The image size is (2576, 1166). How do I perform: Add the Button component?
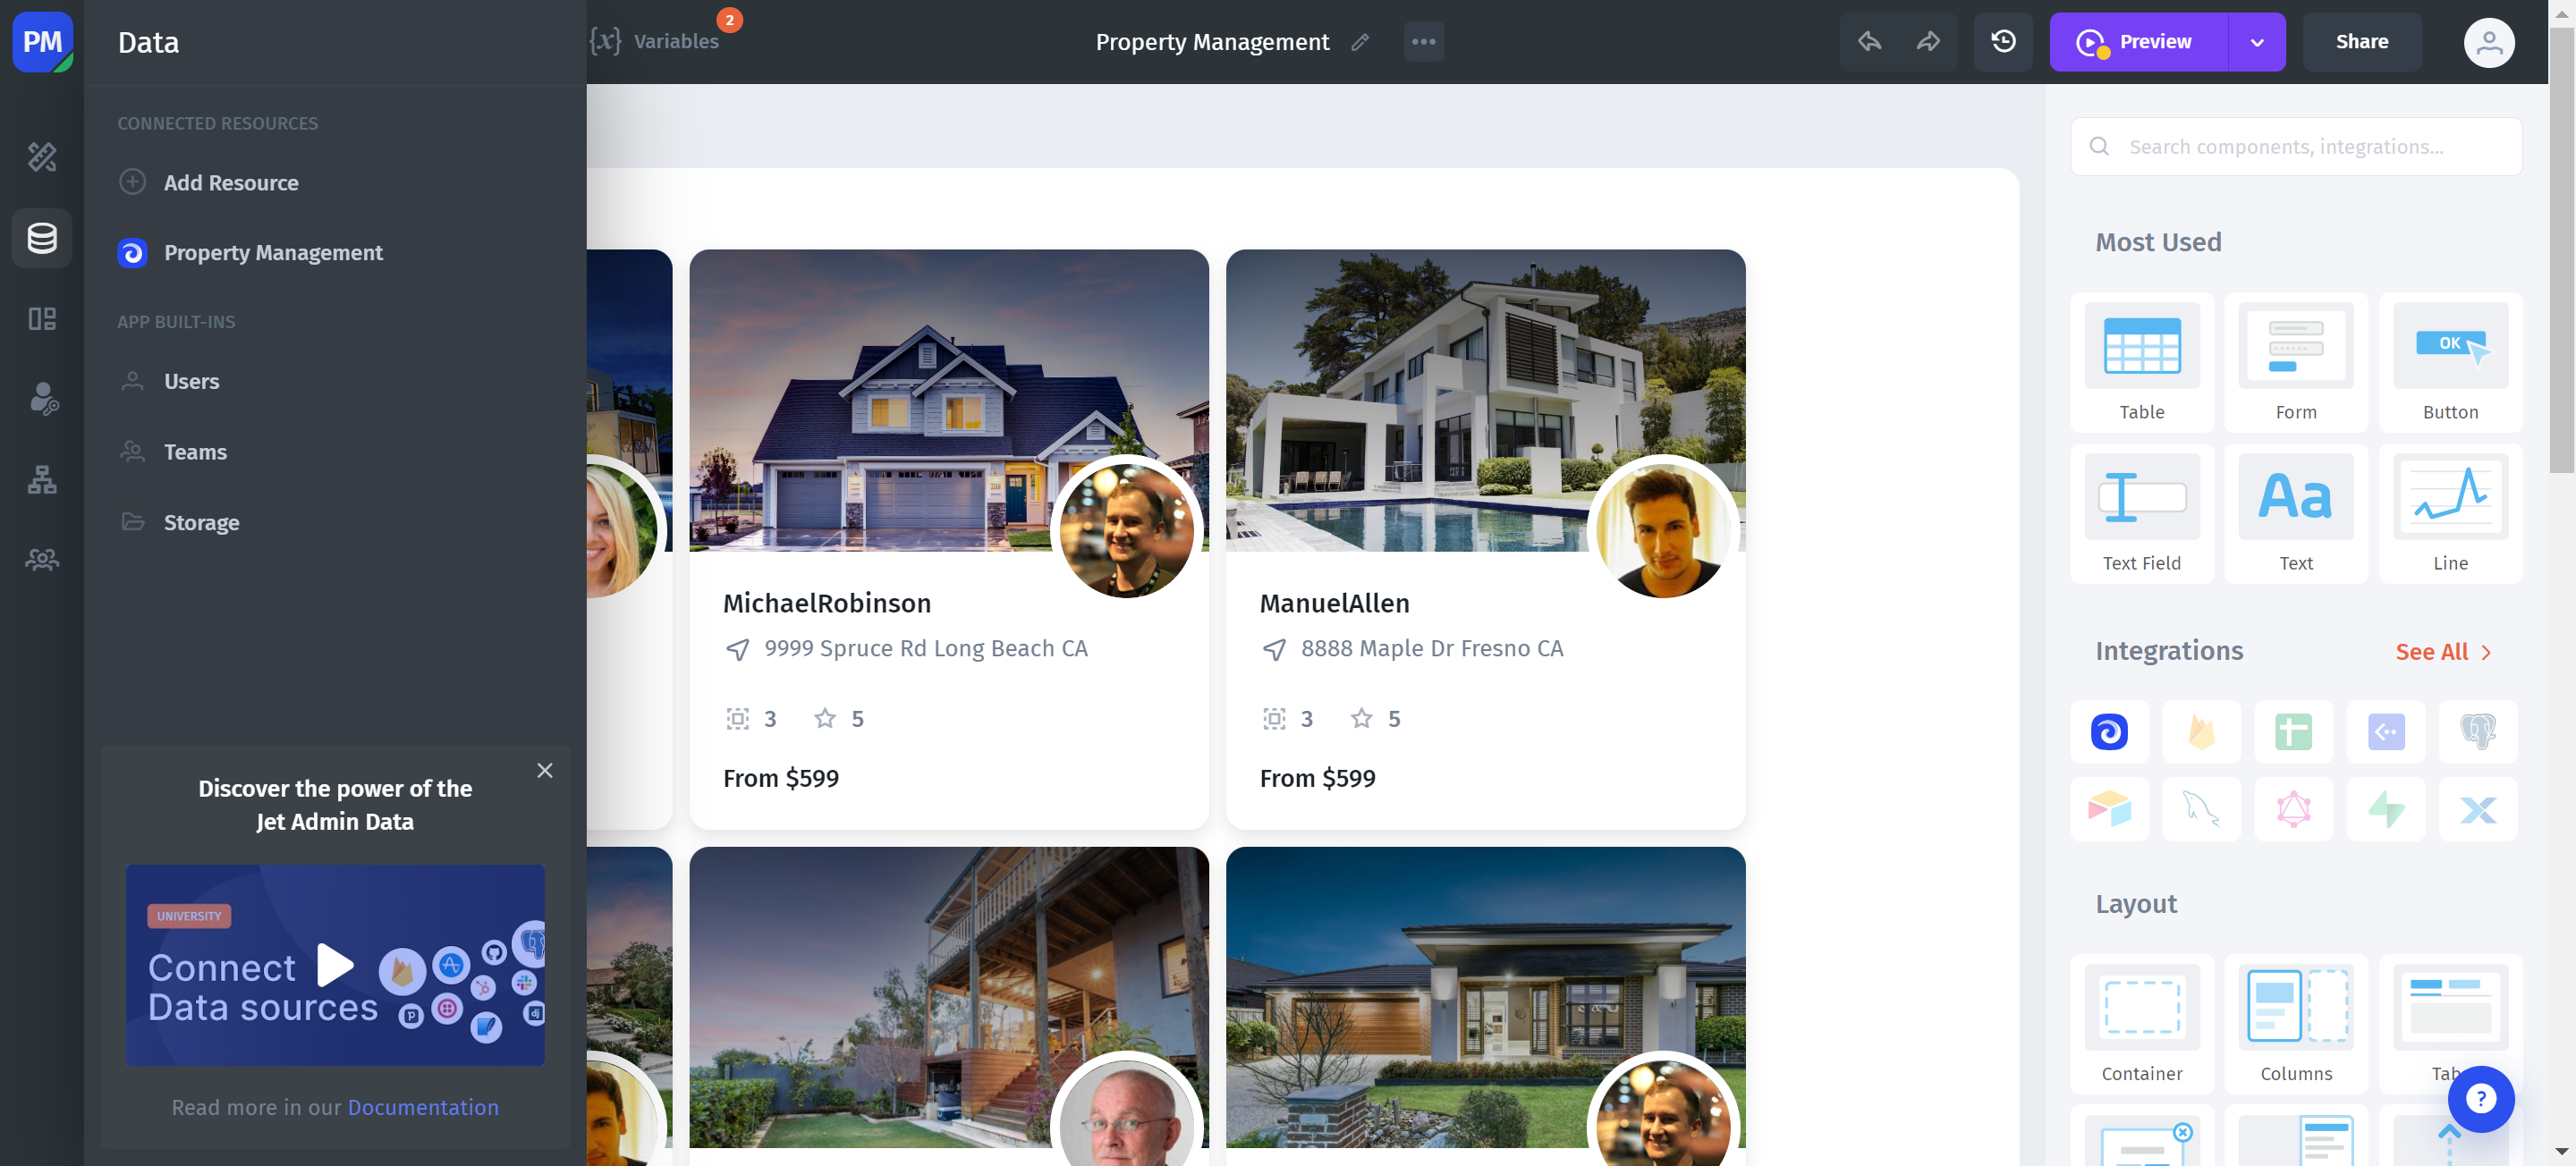(2451, 363)
